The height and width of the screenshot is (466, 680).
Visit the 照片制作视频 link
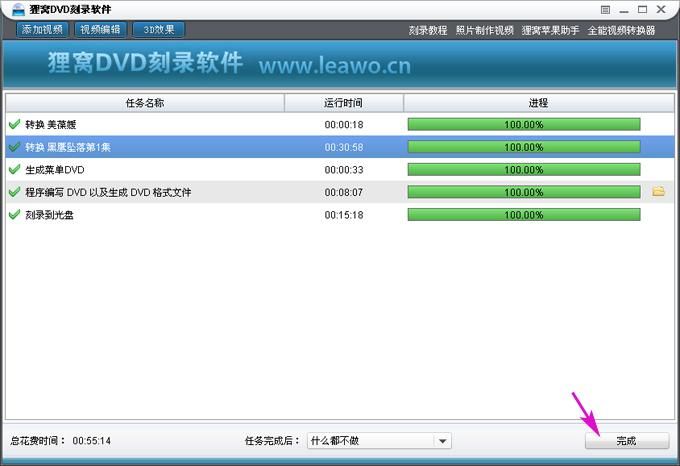(x=484, y=31)
